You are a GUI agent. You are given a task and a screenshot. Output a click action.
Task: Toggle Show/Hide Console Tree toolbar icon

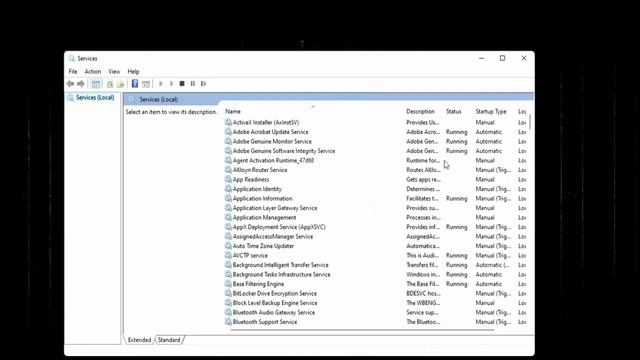coord(96,84)
